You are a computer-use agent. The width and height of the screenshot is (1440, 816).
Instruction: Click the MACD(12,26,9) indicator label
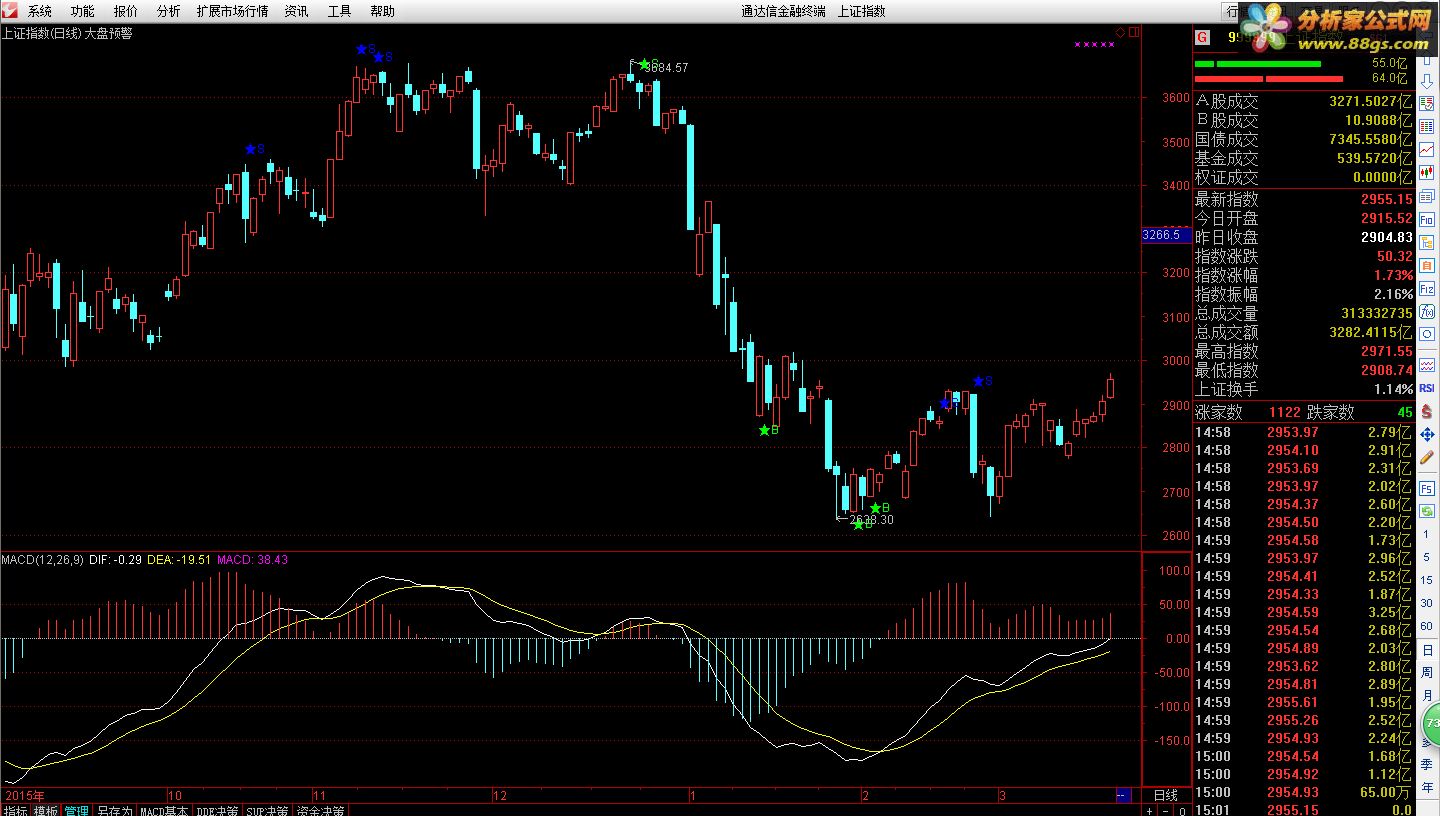click(42, 560)
